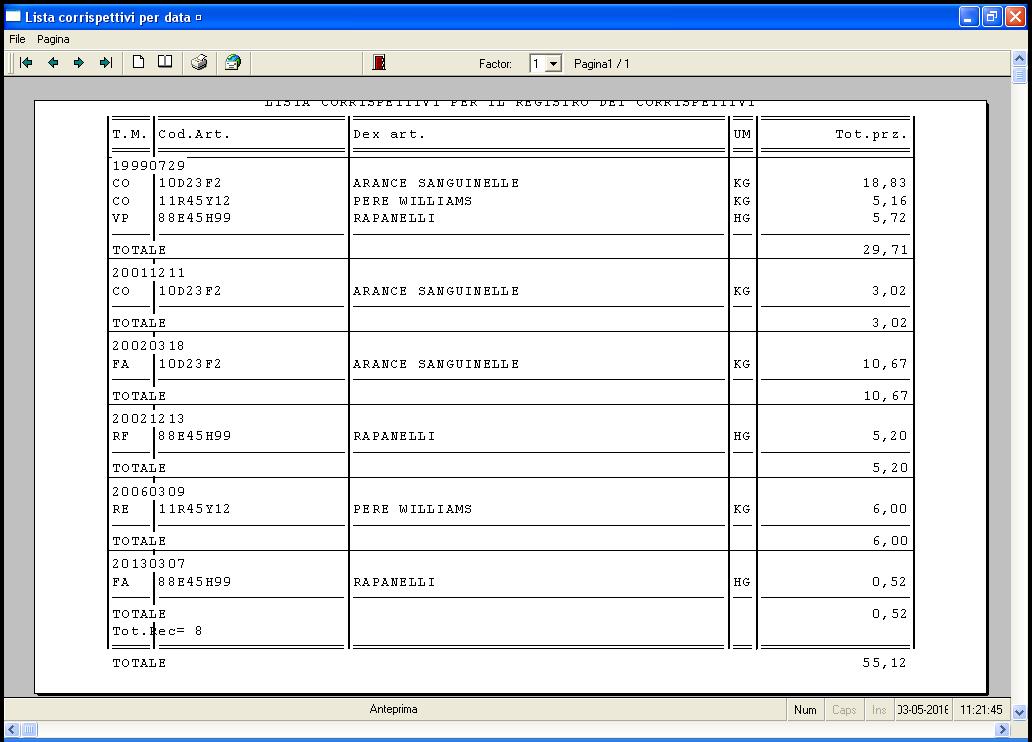Open the File menu
Viewport: 1032px width, 742px height.
[17, 39]
